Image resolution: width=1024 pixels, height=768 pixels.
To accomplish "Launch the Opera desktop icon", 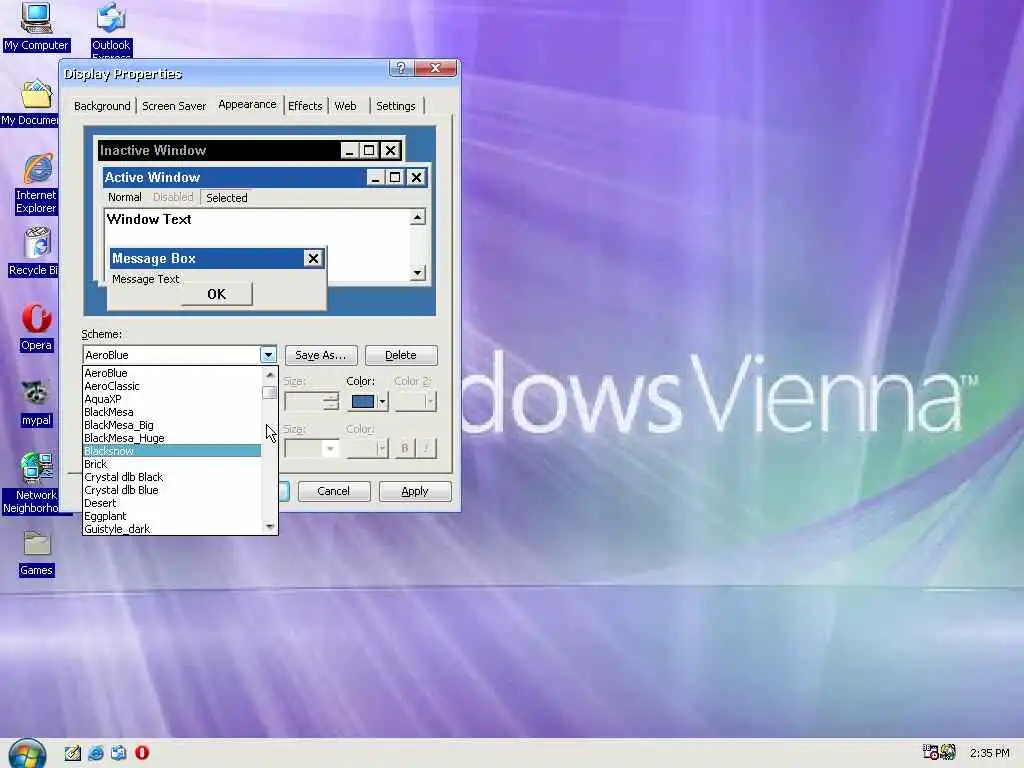I will coord(36,319).
